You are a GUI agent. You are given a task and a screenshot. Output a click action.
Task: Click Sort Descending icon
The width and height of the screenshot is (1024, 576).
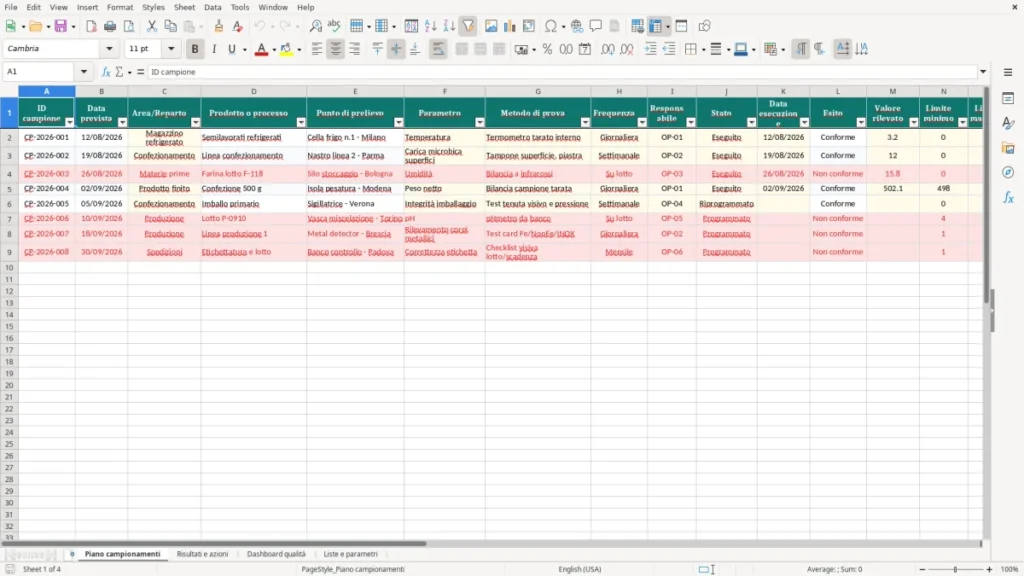449,26
